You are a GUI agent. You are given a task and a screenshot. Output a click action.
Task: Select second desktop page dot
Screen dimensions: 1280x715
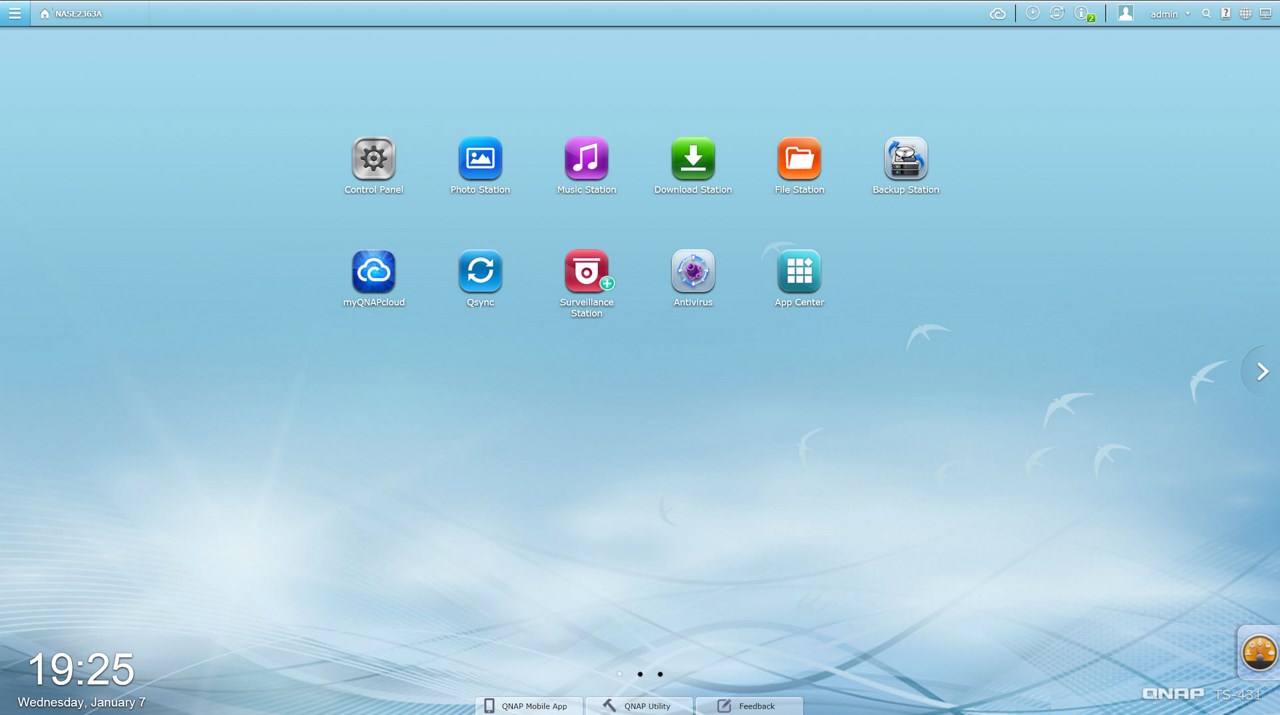[640, 674]
